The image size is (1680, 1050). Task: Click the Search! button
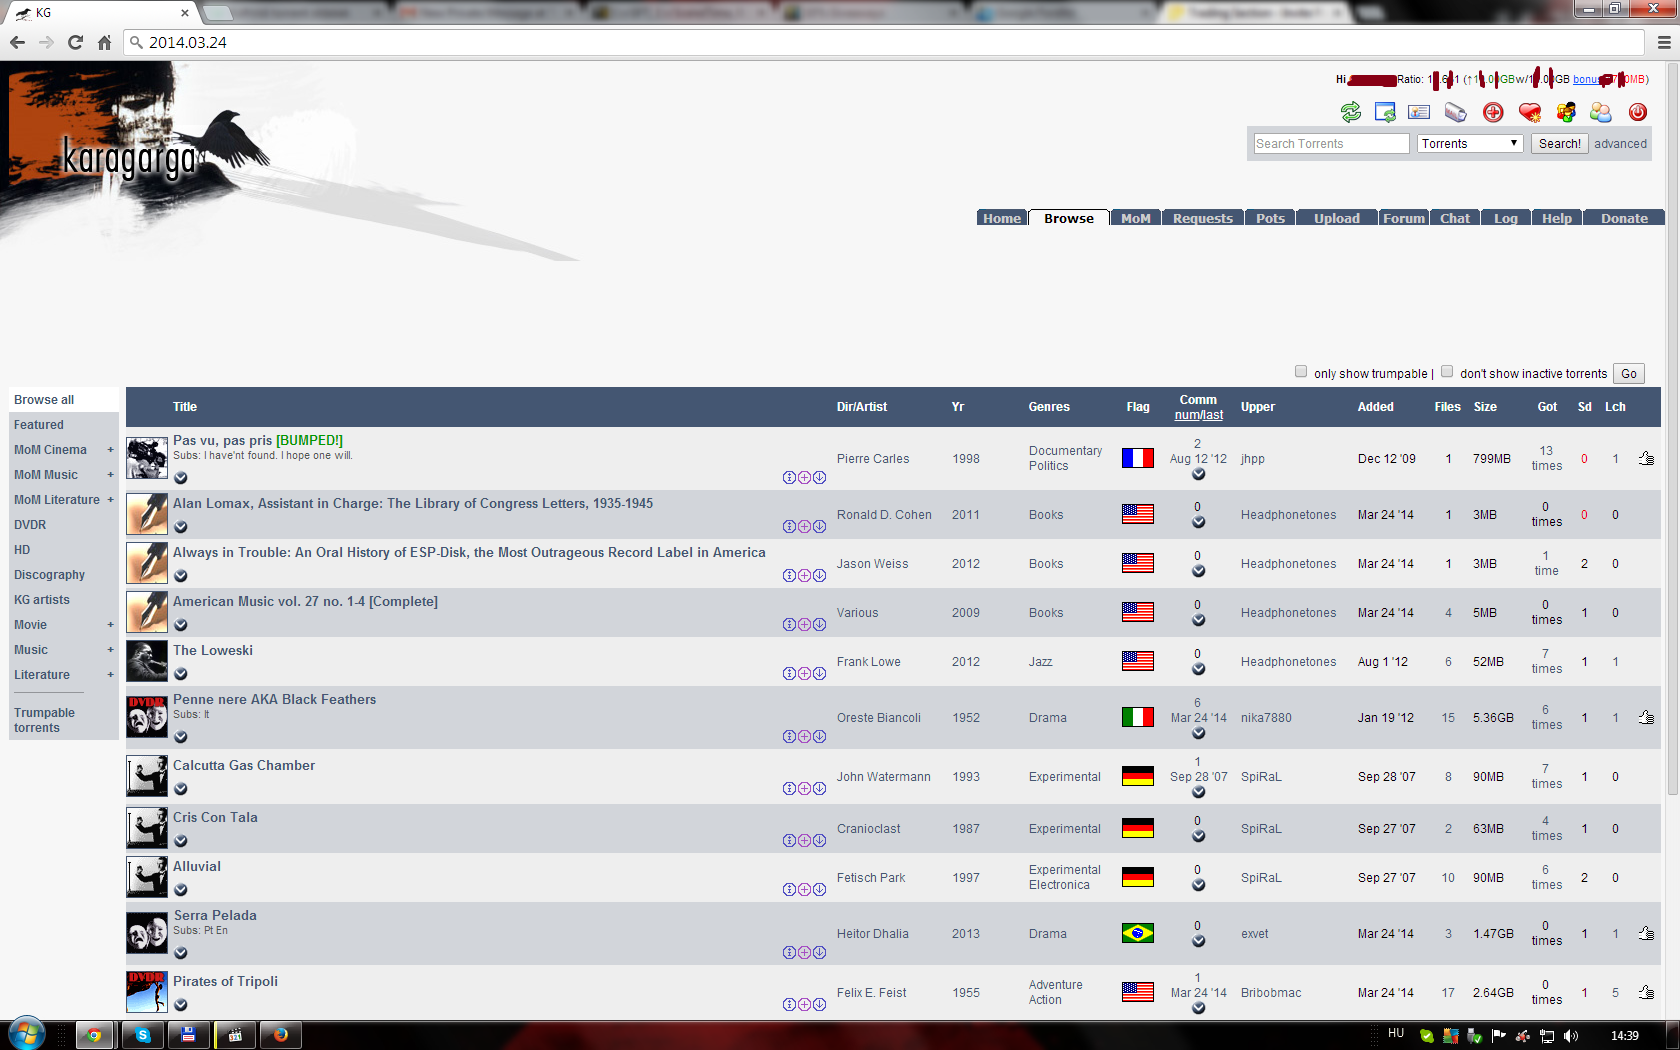pyautogui.click(x=1560, y=143)
